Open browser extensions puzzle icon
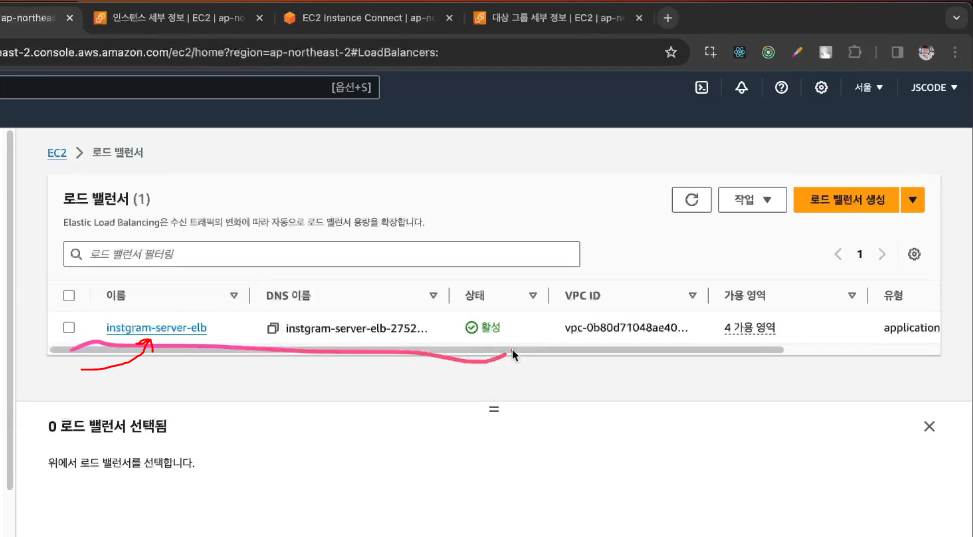This screenshot has height=537, width=973. pos(854,52)
